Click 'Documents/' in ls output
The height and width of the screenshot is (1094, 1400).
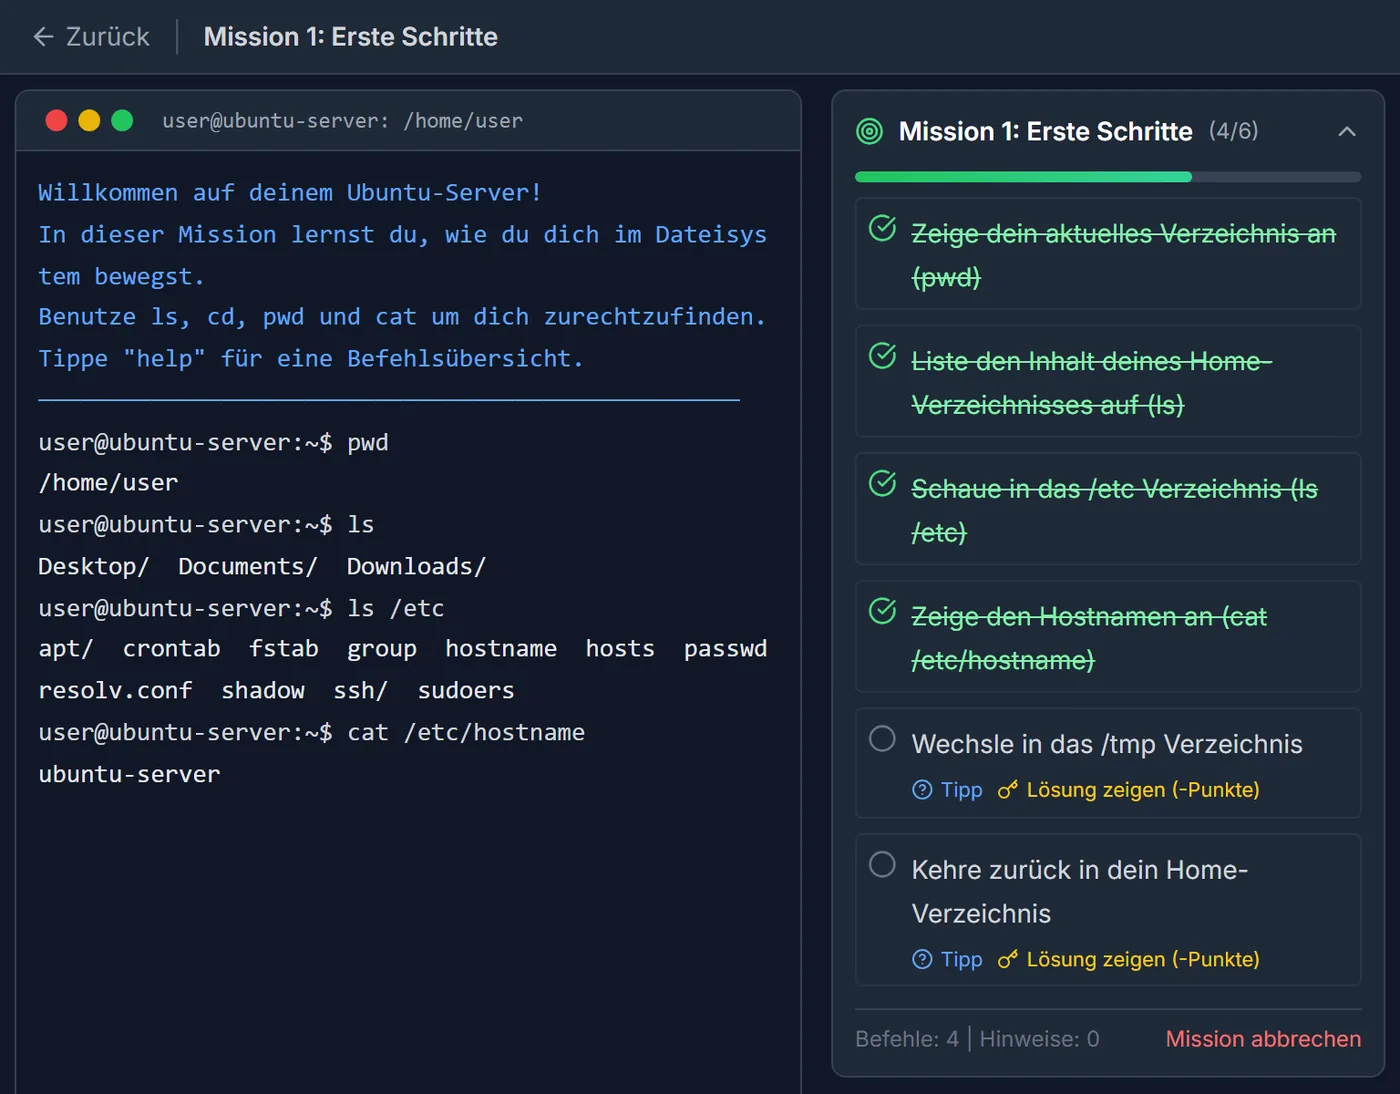tap(247, 566)
